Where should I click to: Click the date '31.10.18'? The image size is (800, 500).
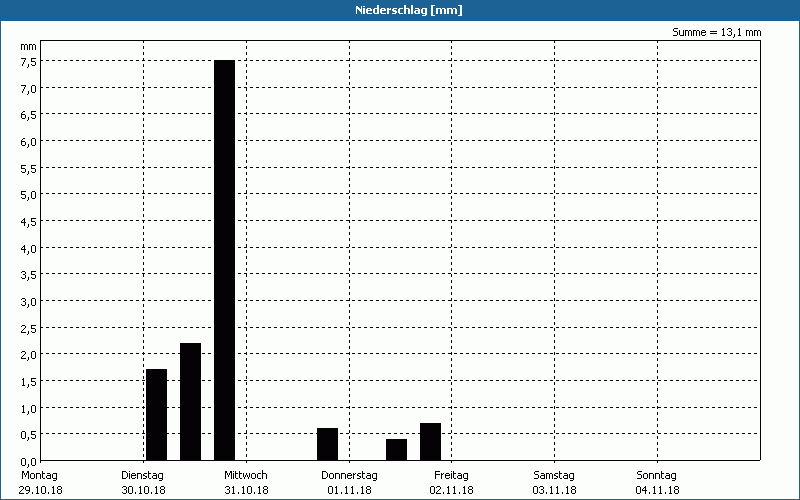coord(246,491)
